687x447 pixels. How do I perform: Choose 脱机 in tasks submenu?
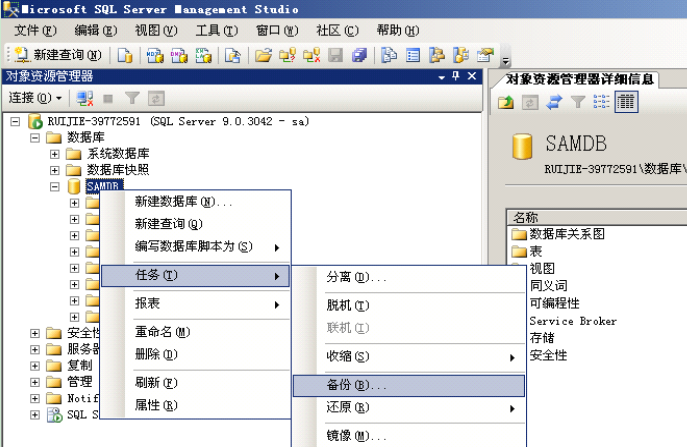point(409,305)
